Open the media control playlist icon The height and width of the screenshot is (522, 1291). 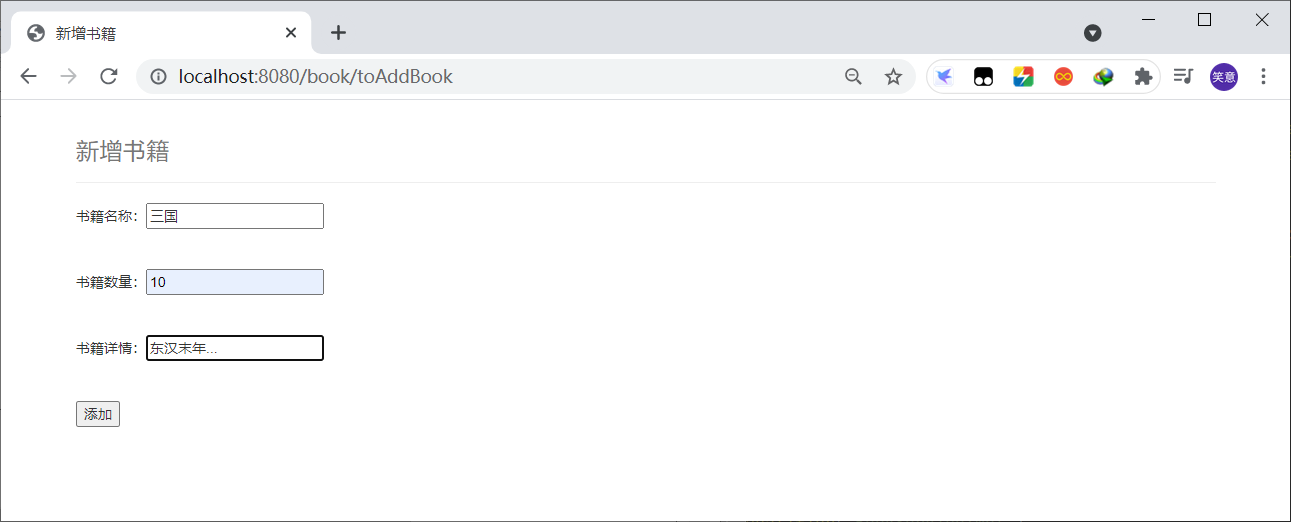(1184, 77)
